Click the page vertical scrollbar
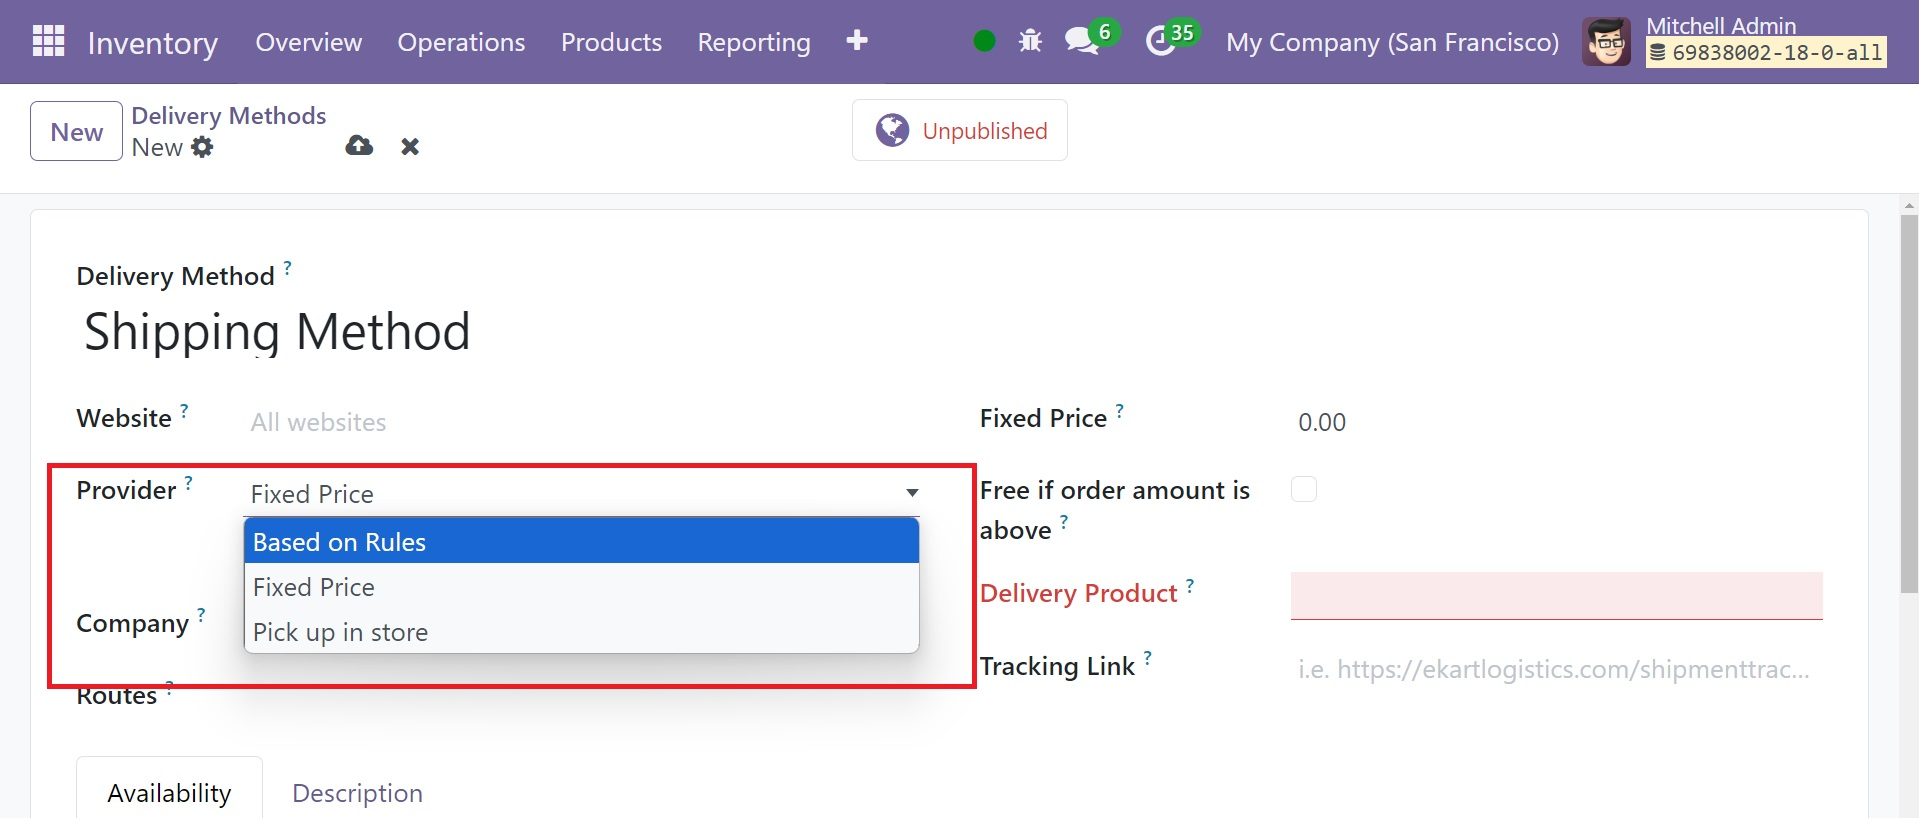1919x818 pixels. [x=1909, y=404]
